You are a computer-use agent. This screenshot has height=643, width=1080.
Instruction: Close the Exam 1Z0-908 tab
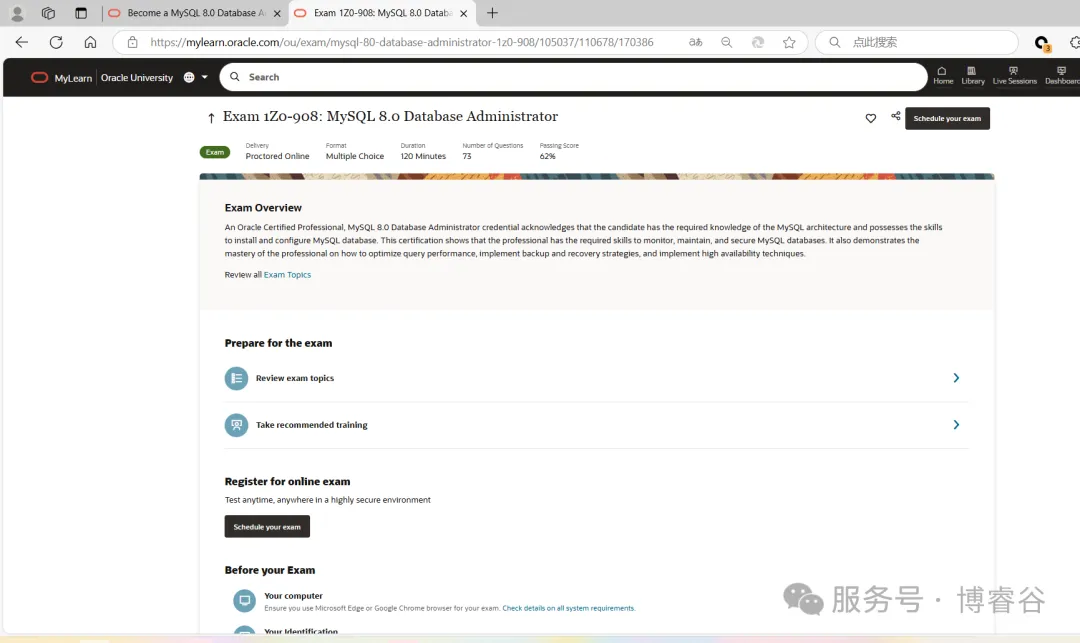tap(464, 13)
